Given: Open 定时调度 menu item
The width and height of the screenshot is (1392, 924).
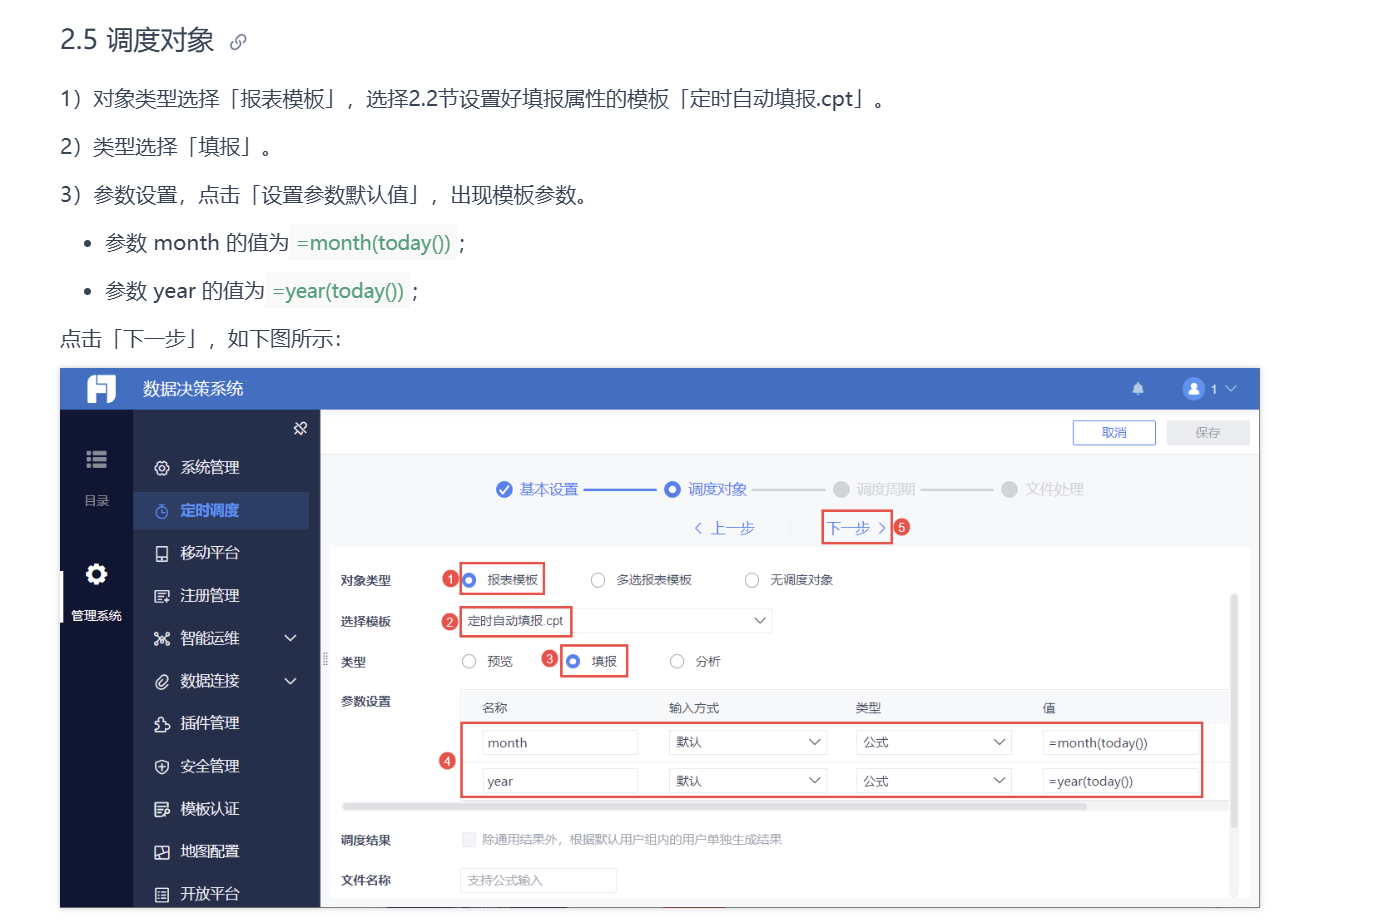Looking at the screenshot, I should point(209,511).
